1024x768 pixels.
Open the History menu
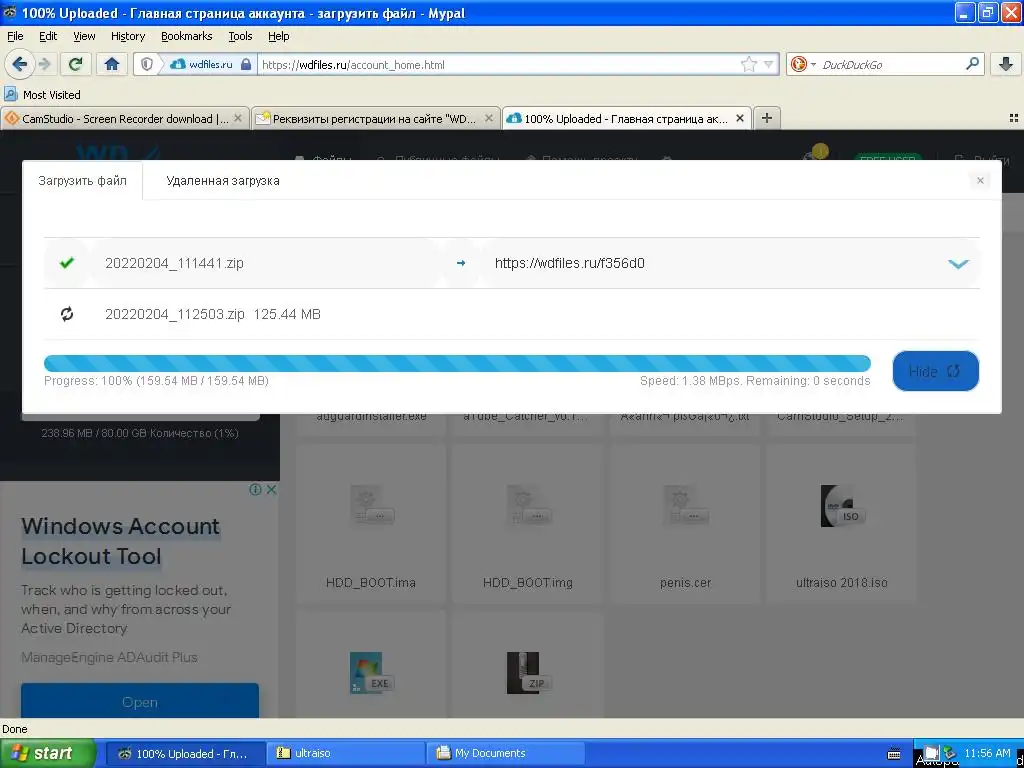[128, 36]
